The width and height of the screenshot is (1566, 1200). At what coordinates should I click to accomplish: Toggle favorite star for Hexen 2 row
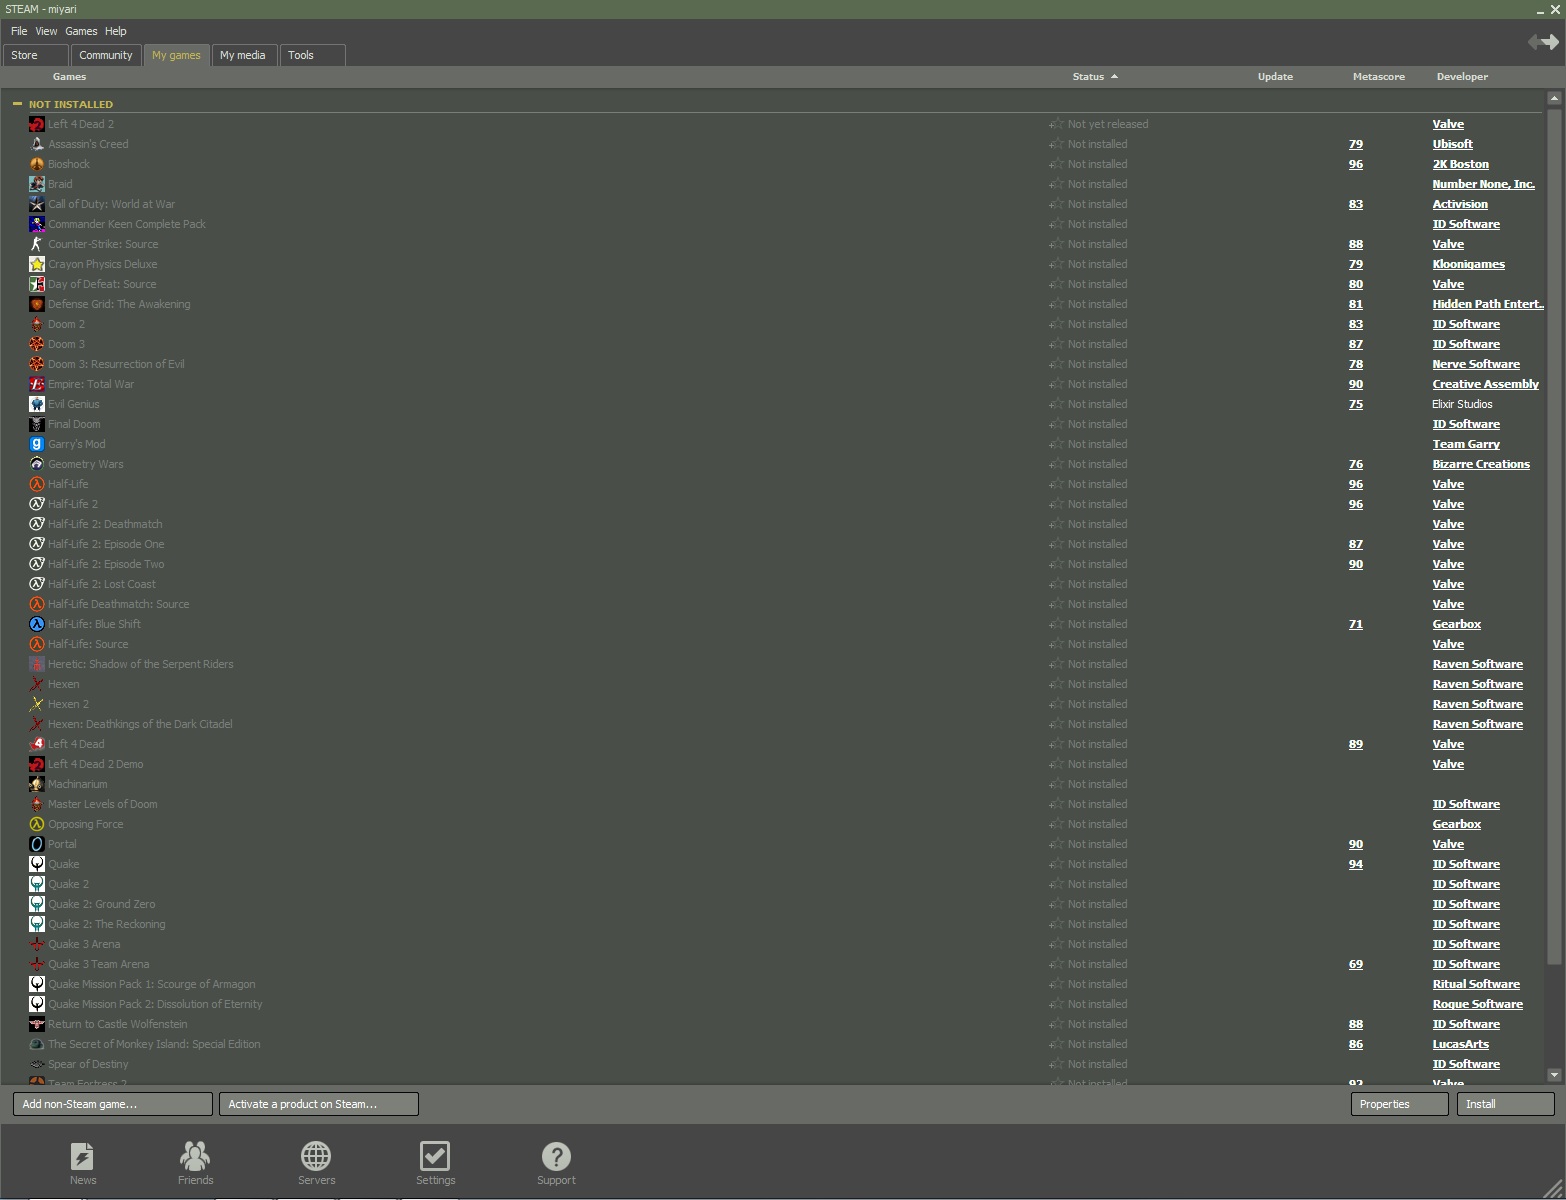coord(1056,704)
